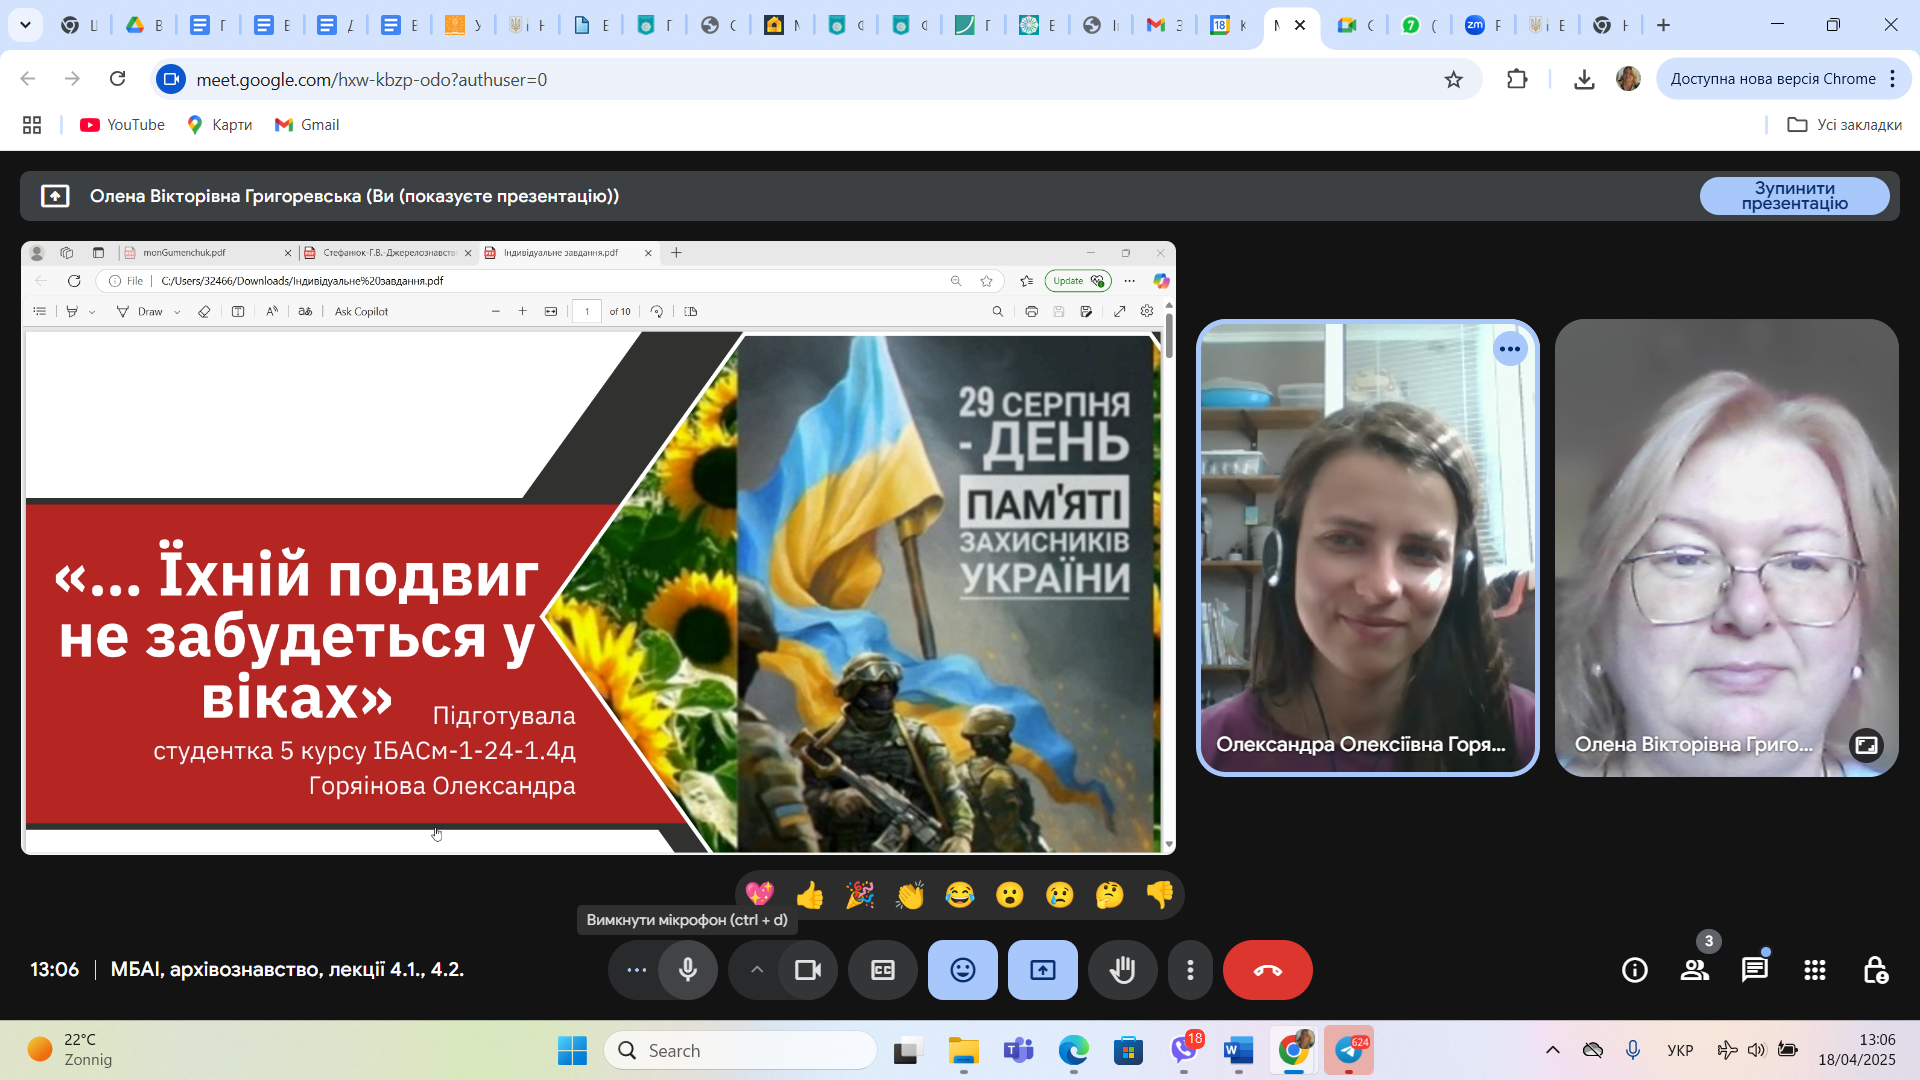Send the thumbs up emoji reaction

click(810, 895)
